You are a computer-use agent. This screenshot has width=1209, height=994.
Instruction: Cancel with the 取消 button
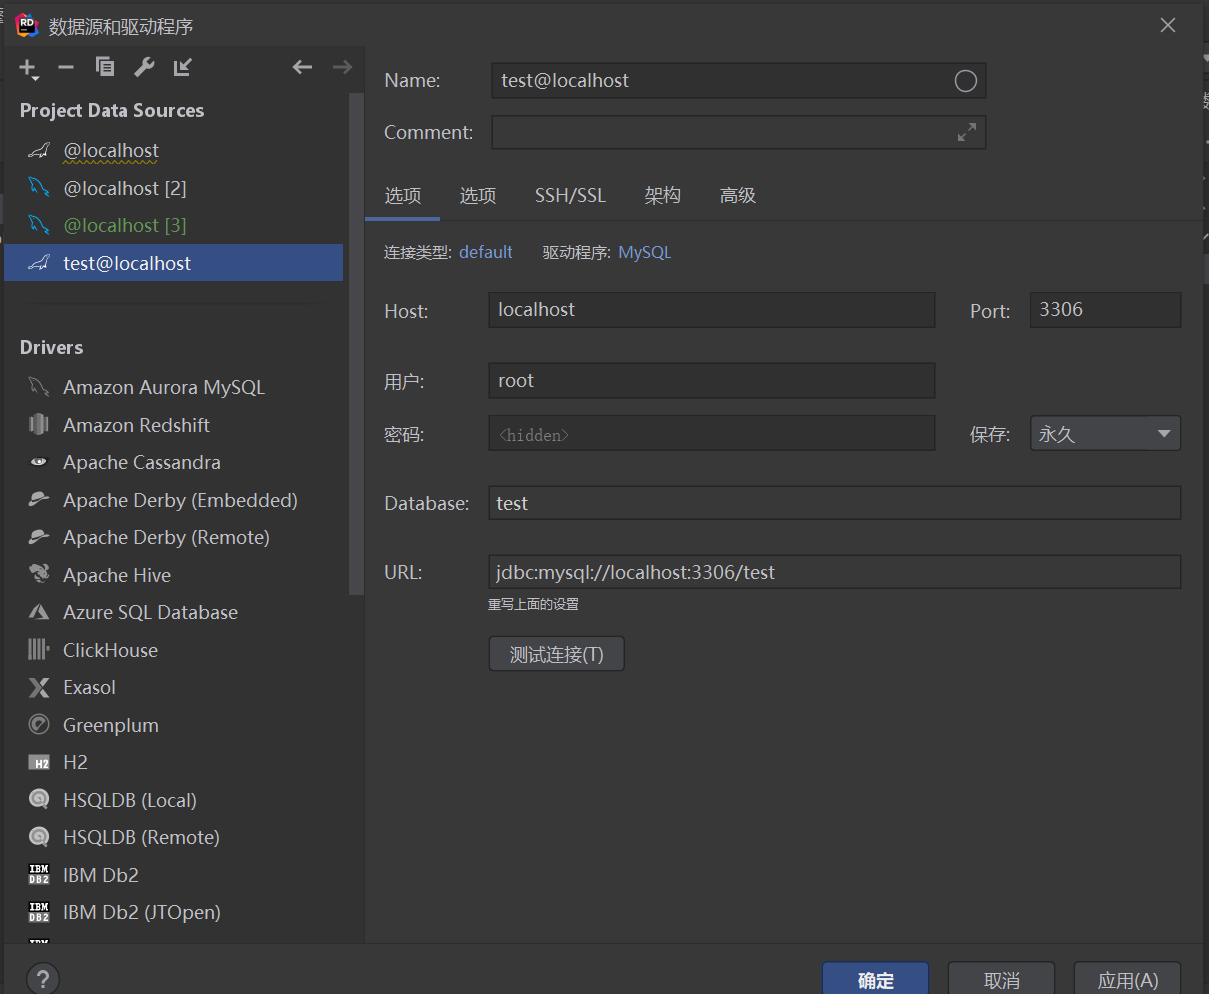click(x=1001, y=980)
